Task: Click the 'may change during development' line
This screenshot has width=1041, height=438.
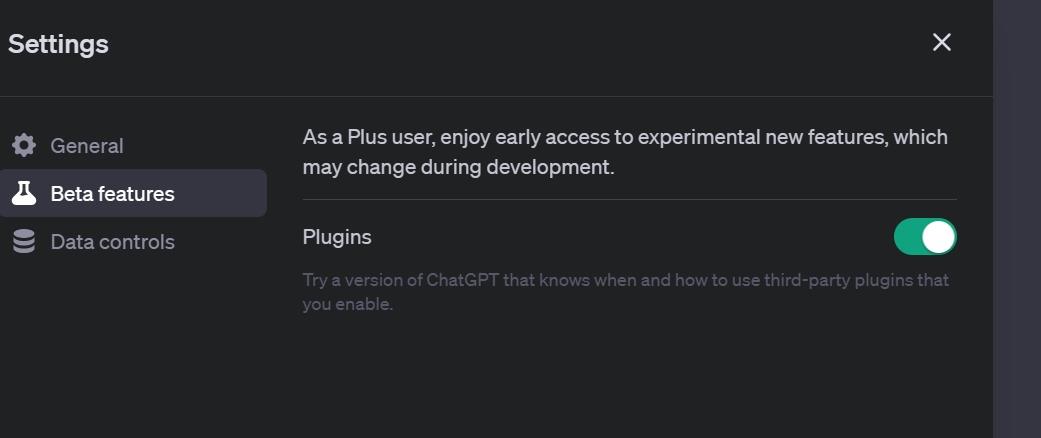Action: tap(458, 167)
